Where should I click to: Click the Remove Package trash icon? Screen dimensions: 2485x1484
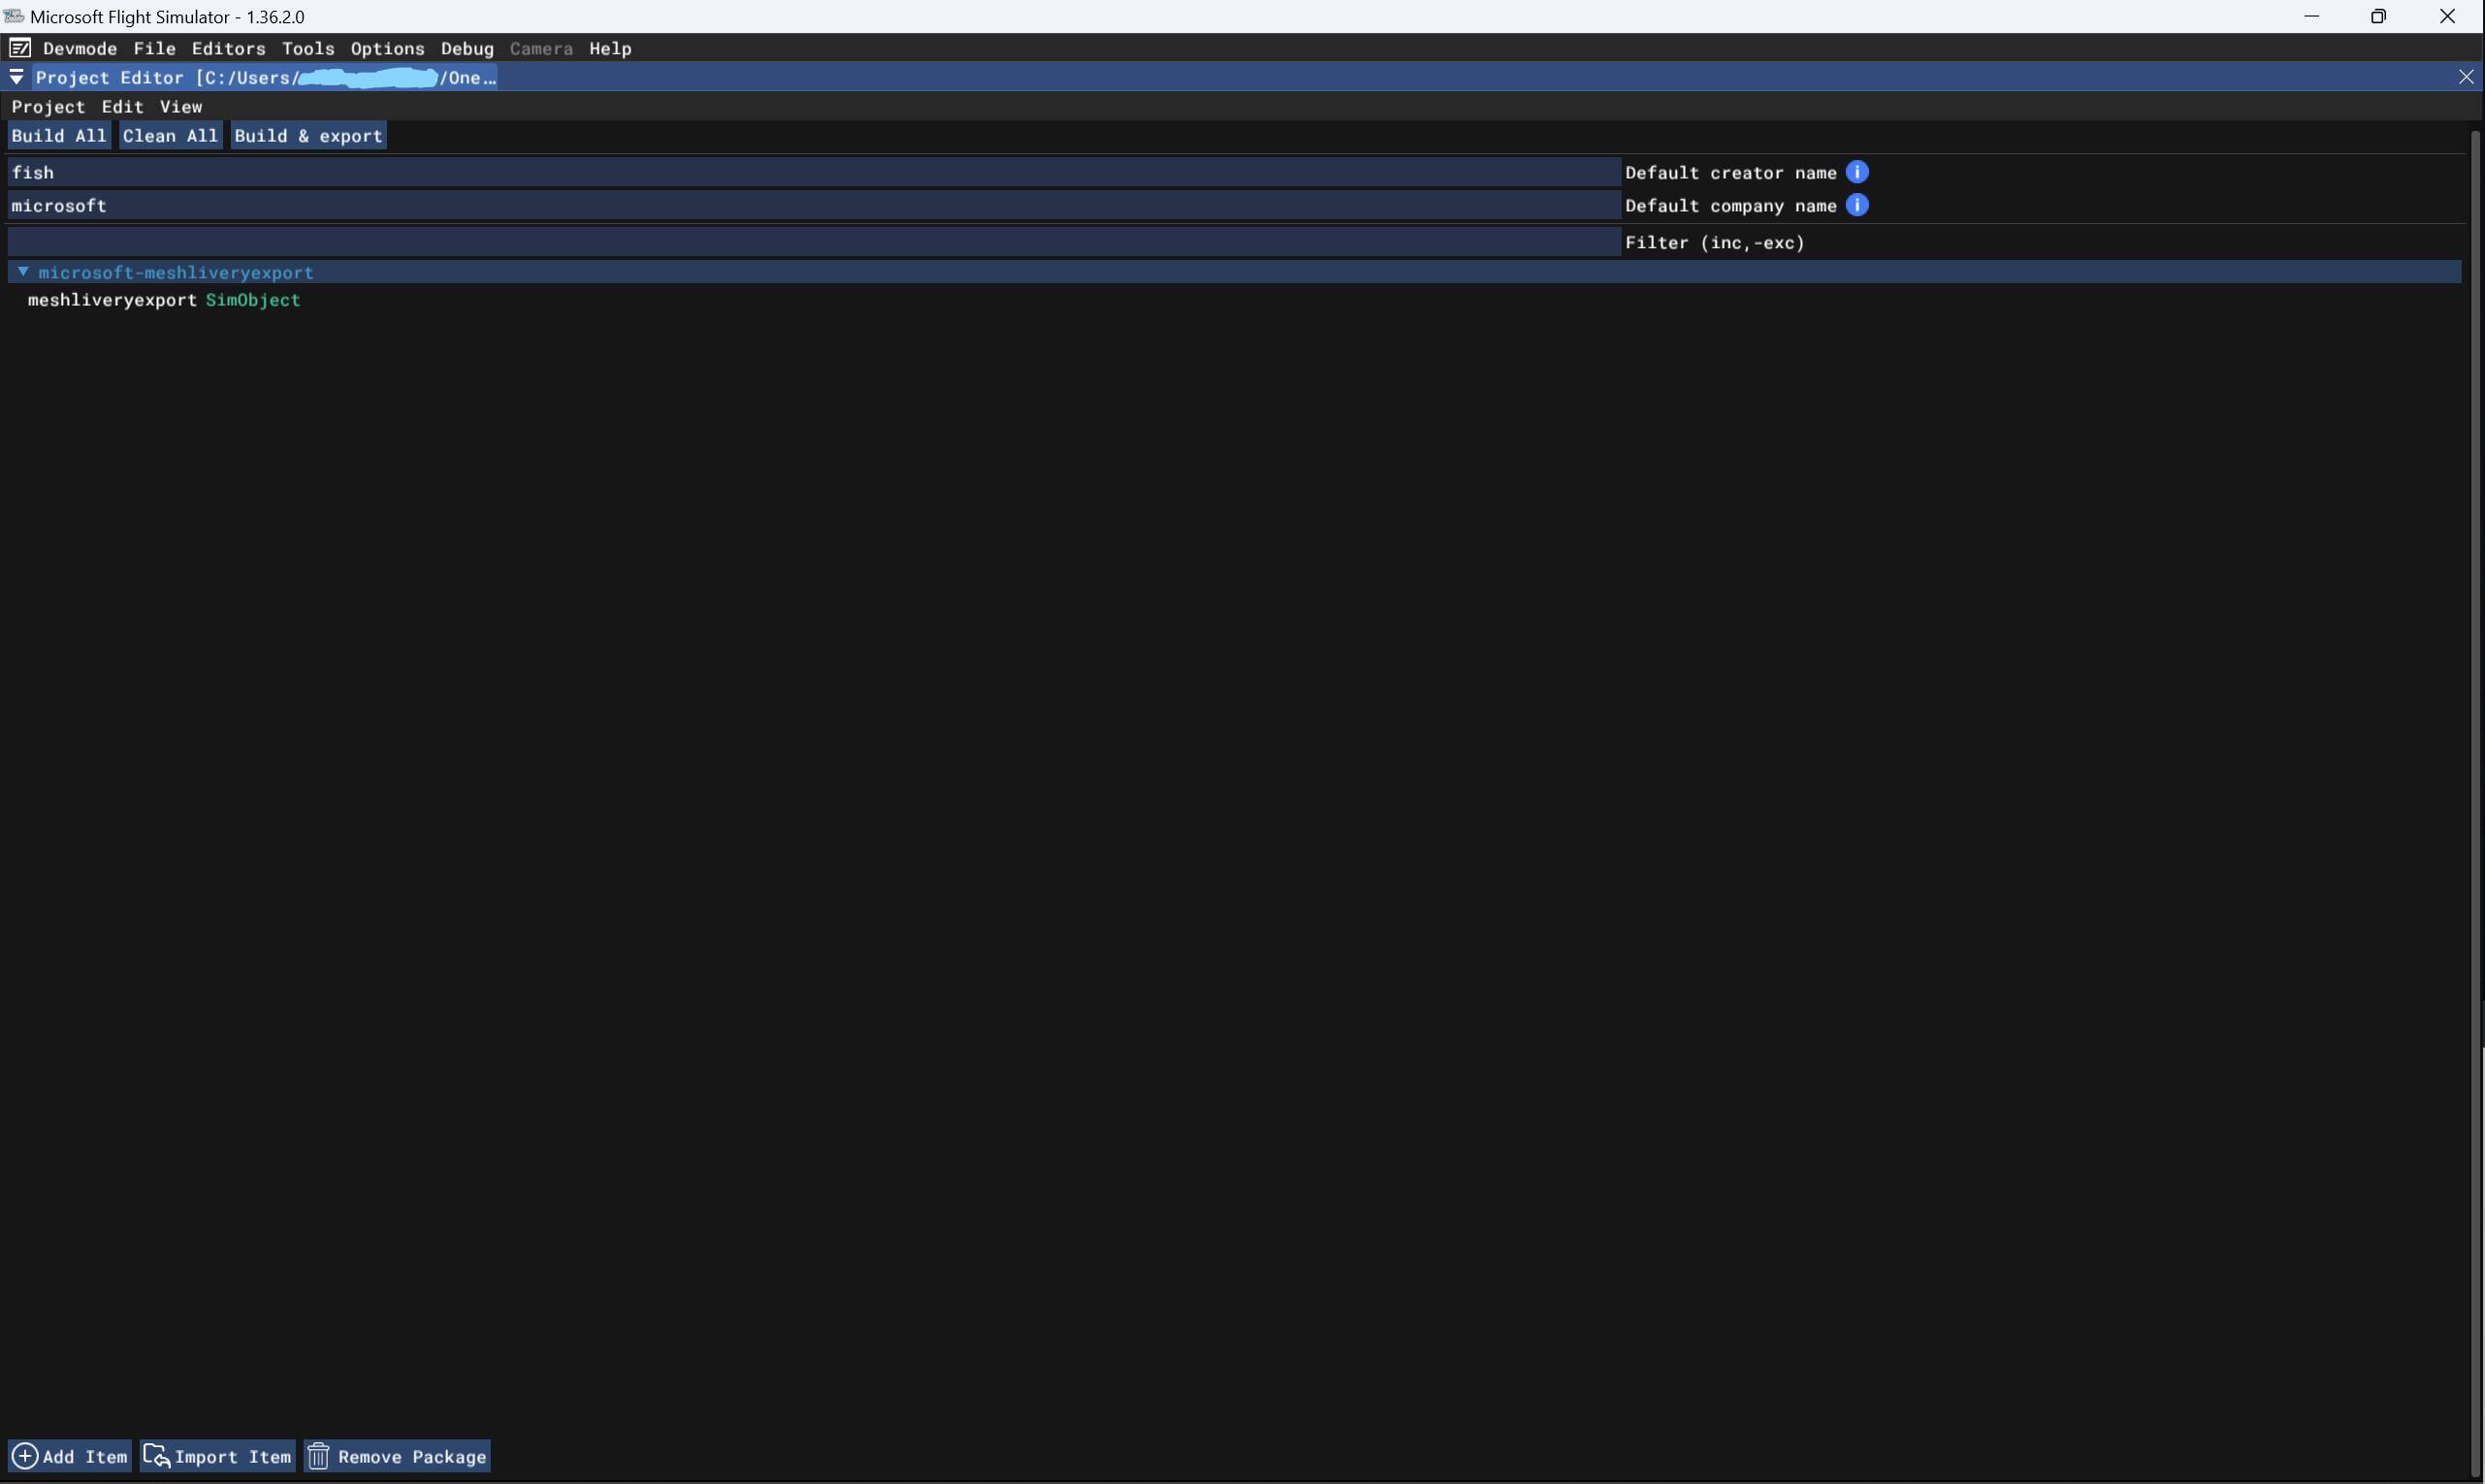pyautogui.click(x=317, y=1455)
